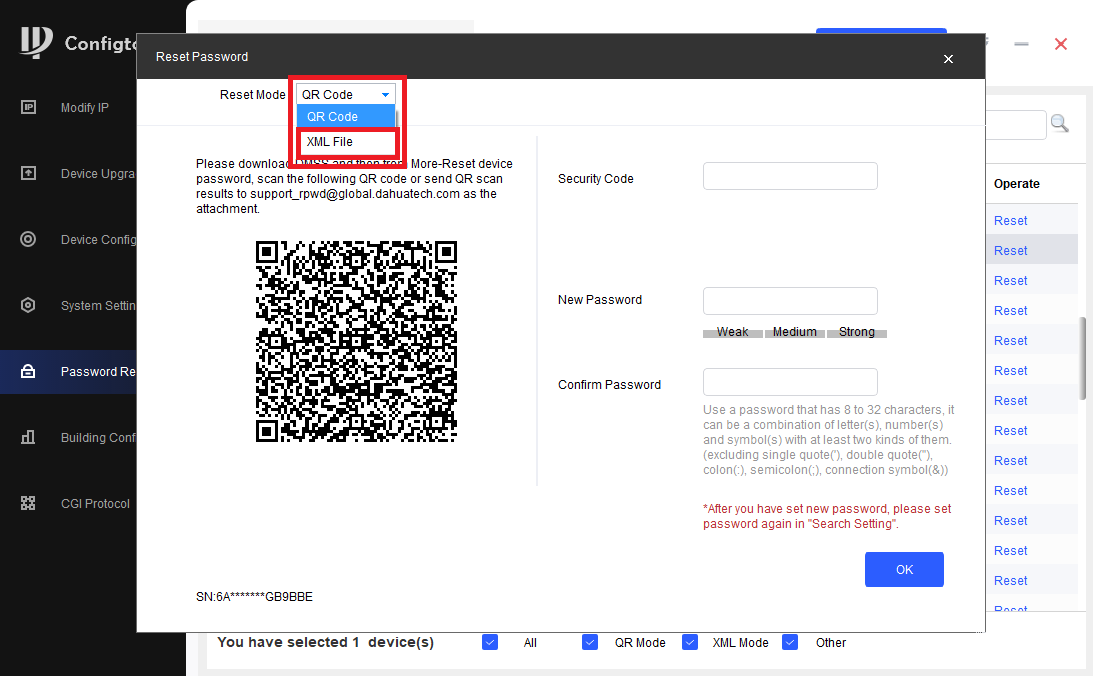Click the Strong password strength indicator
The width and height of the screenshot is (1093, 676).
click(x=857, y=332)
